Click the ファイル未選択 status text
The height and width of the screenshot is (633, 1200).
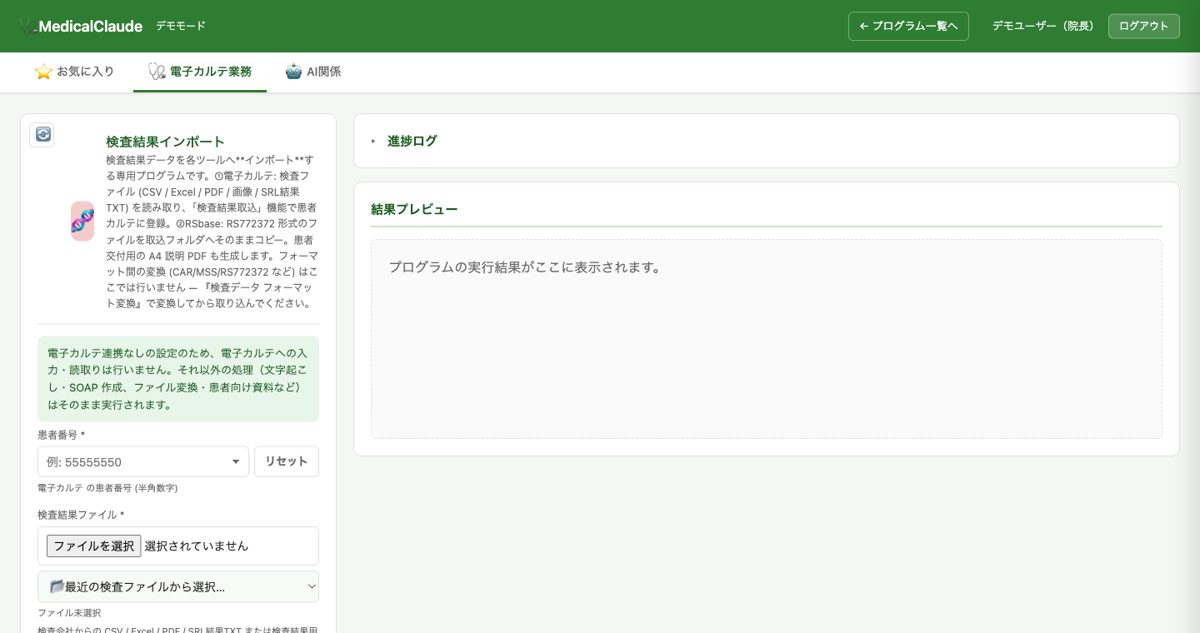(x=69, y=613)
